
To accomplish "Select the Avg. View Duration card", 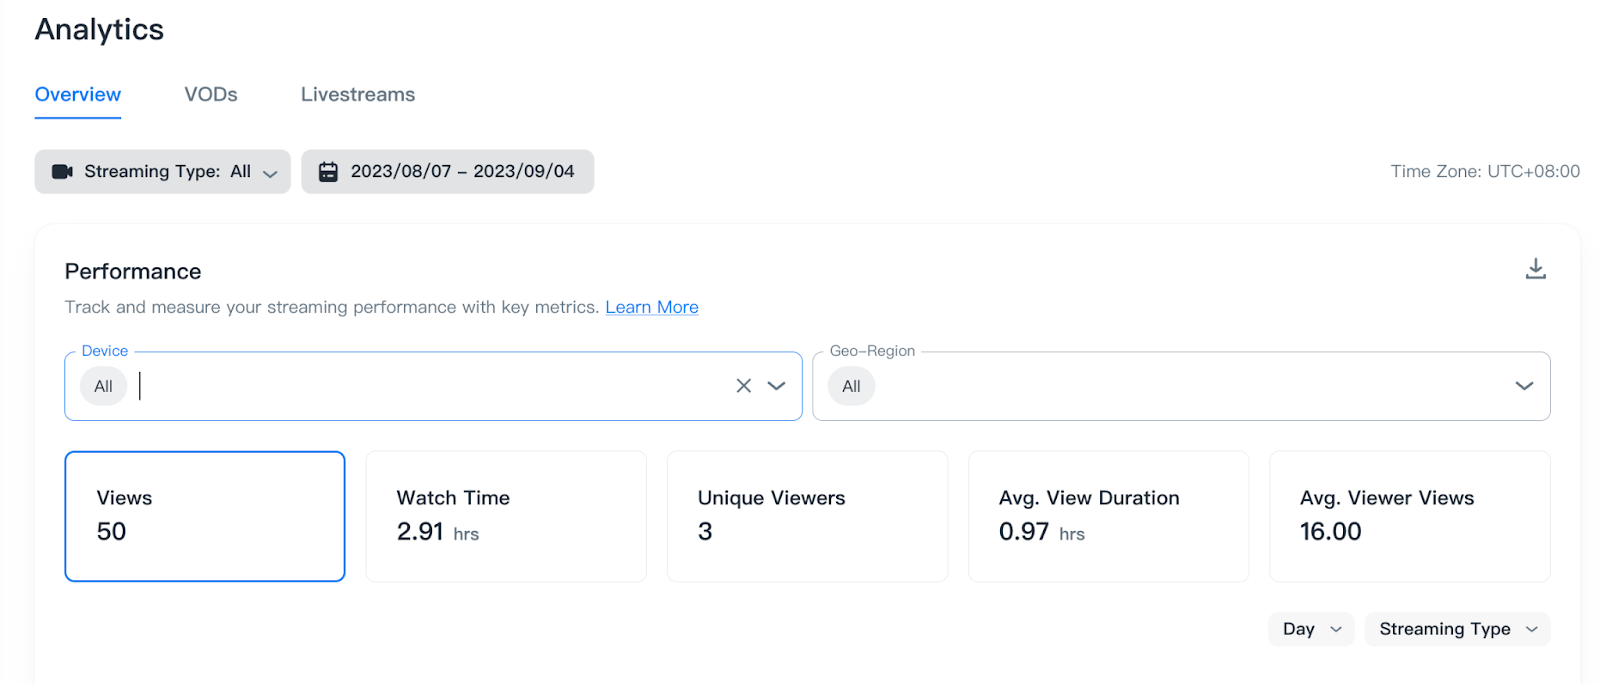I will [1108, 516].
